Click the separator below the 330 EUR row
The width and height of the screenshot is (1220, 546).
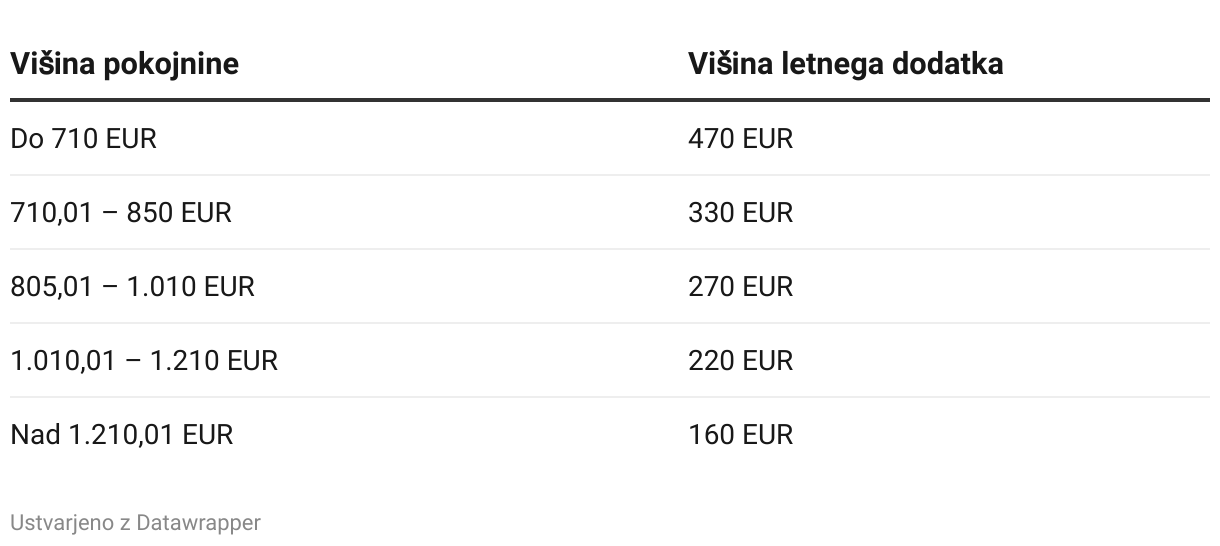(610, 249)
